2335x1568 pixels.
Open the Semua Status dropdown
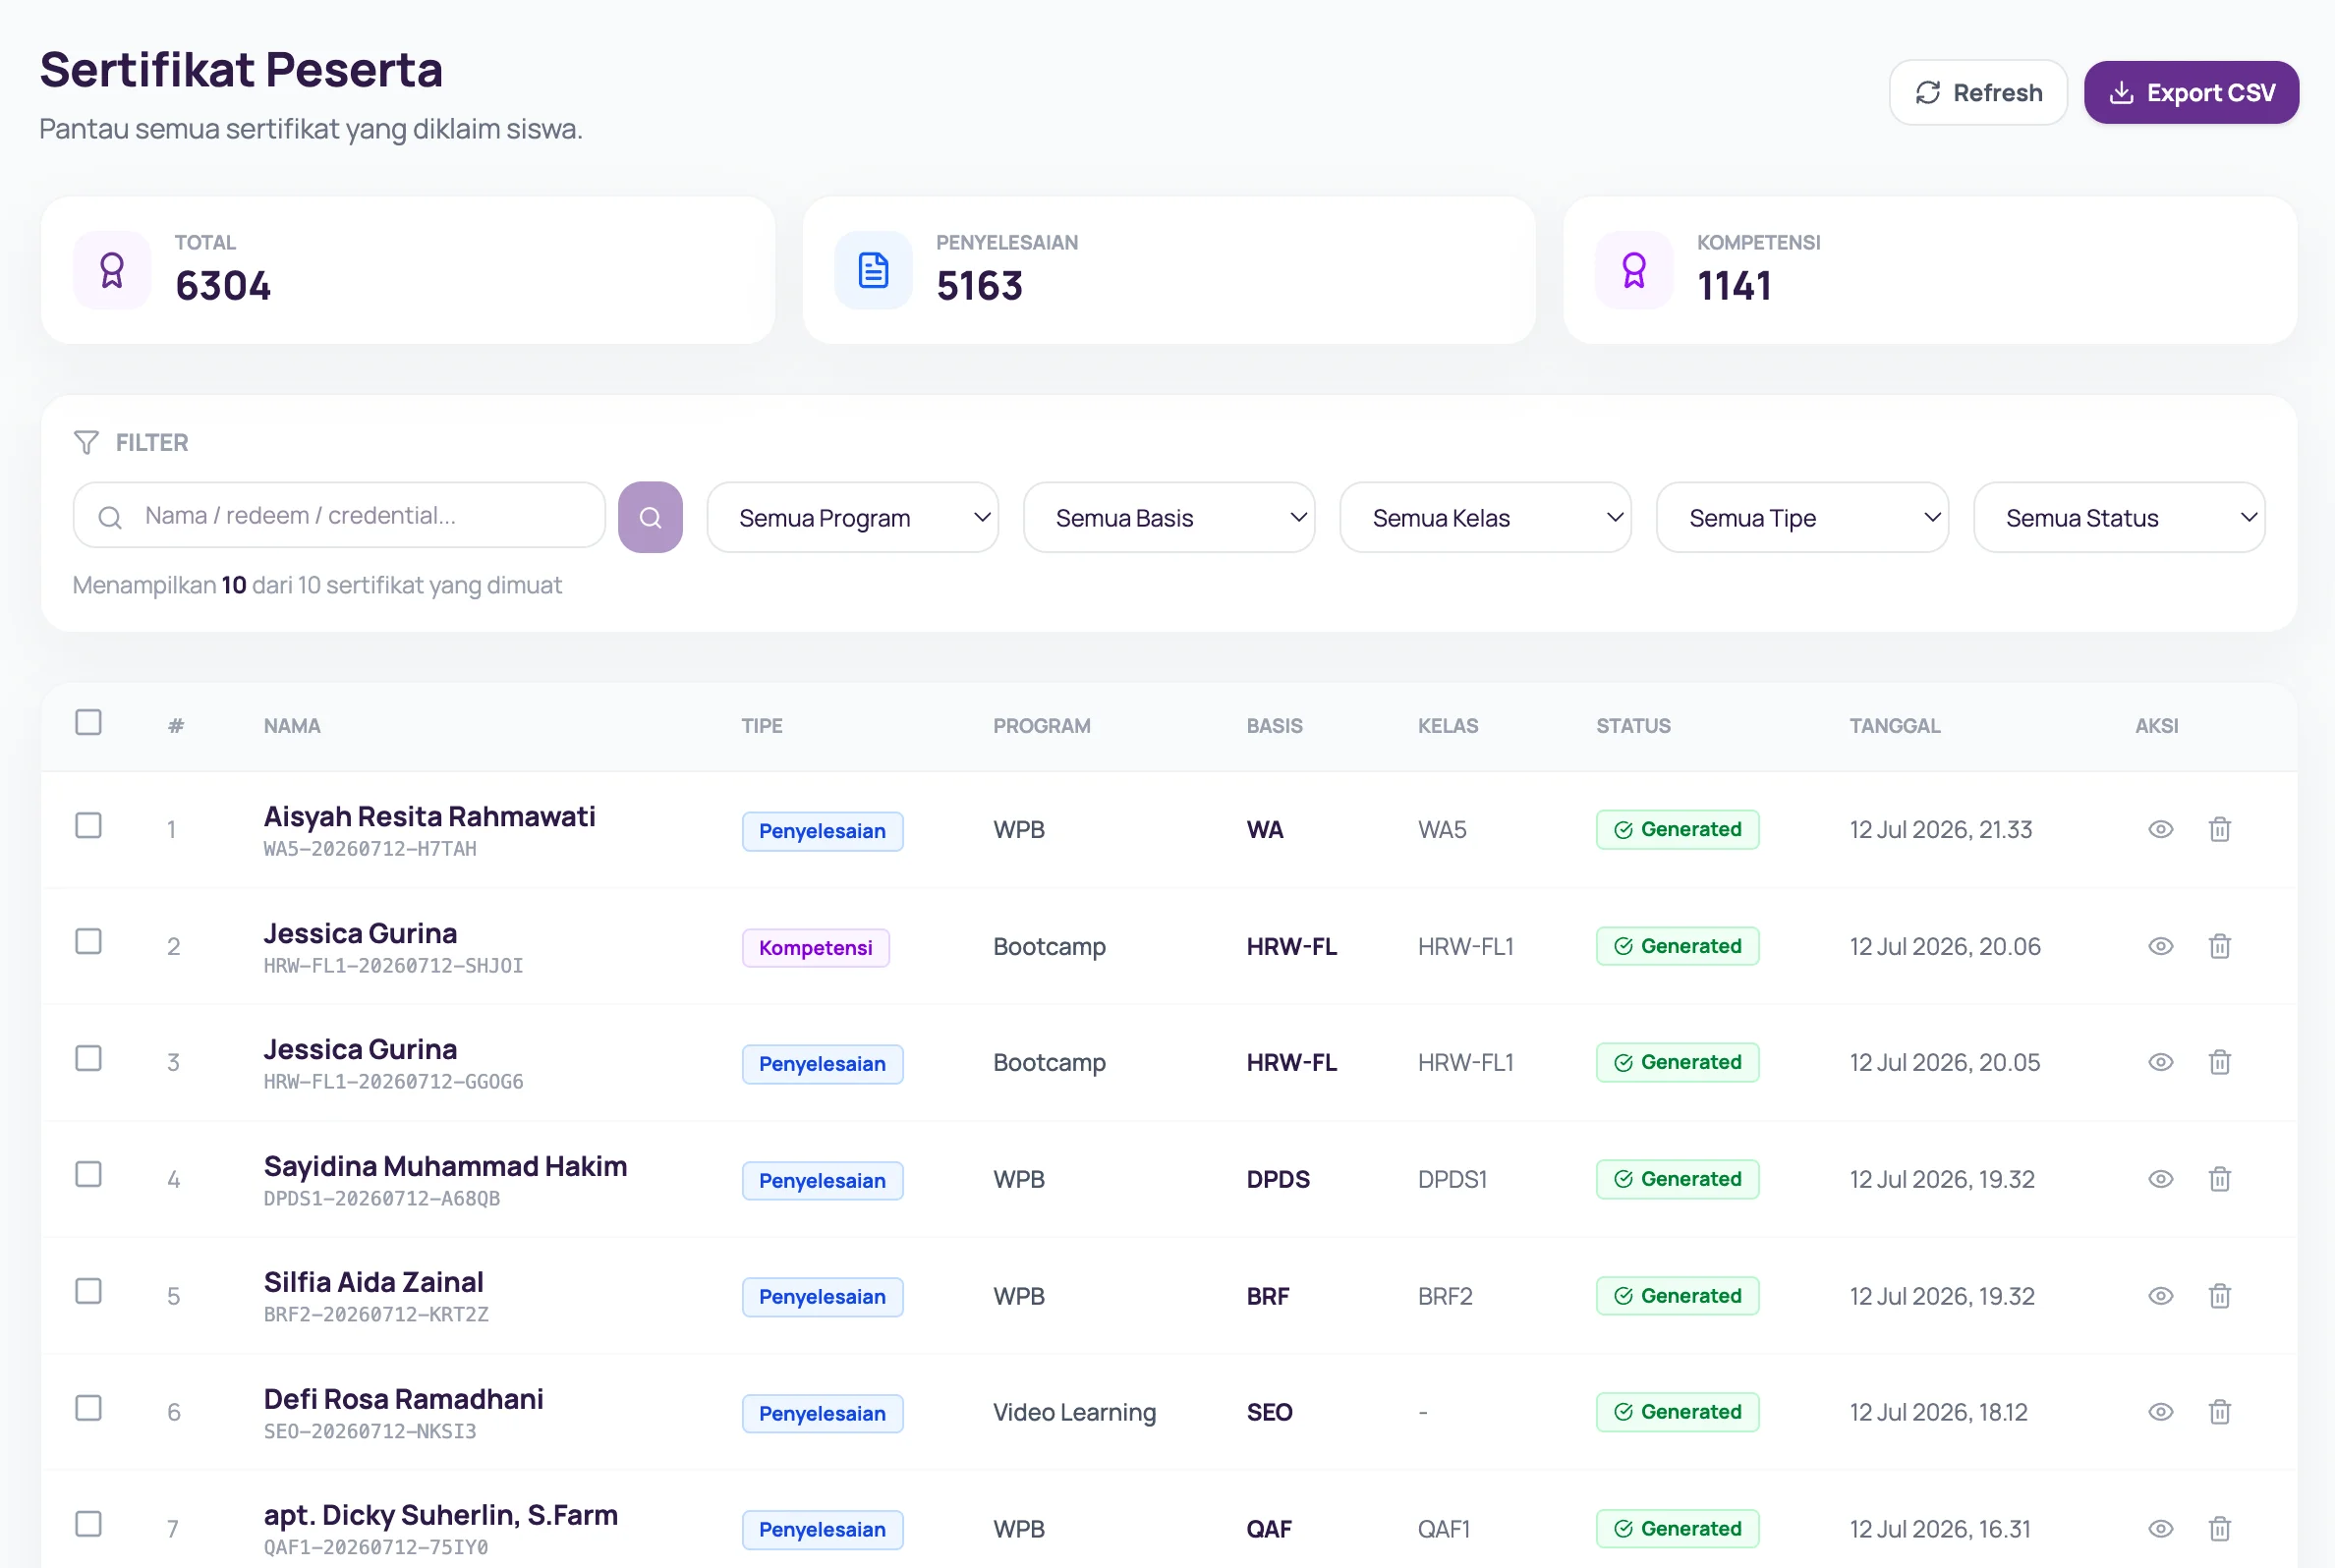[2119, 517]
